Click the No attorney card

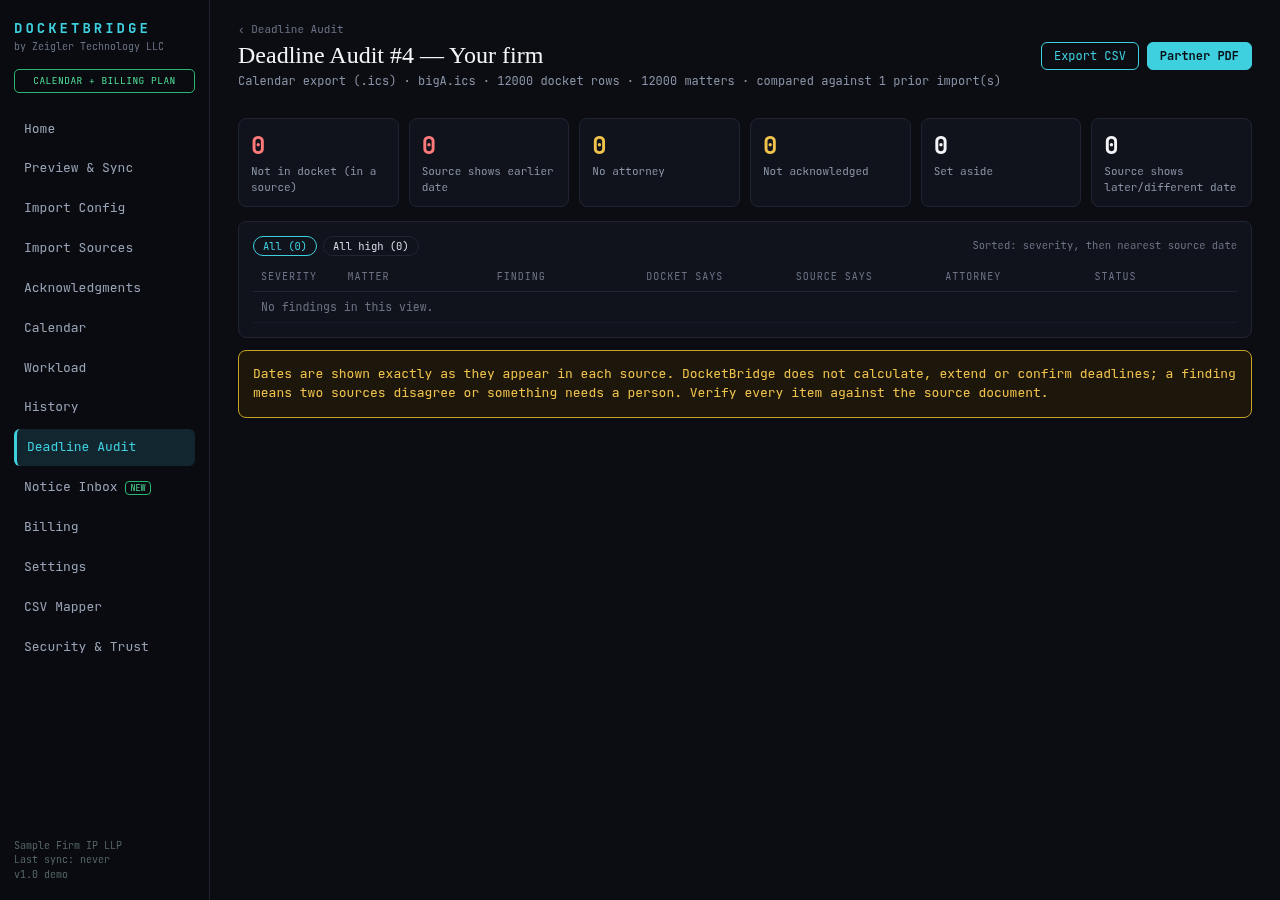659,163
